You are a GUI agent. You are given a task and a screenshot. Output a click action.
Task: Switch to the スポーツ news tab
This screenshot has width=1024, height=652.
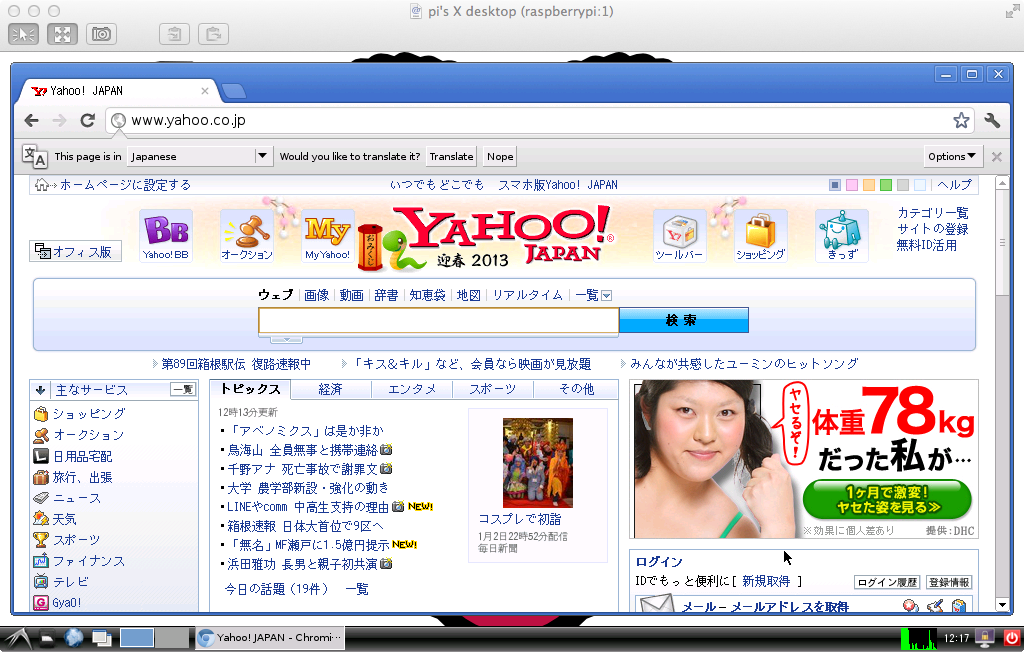(492, 389)
